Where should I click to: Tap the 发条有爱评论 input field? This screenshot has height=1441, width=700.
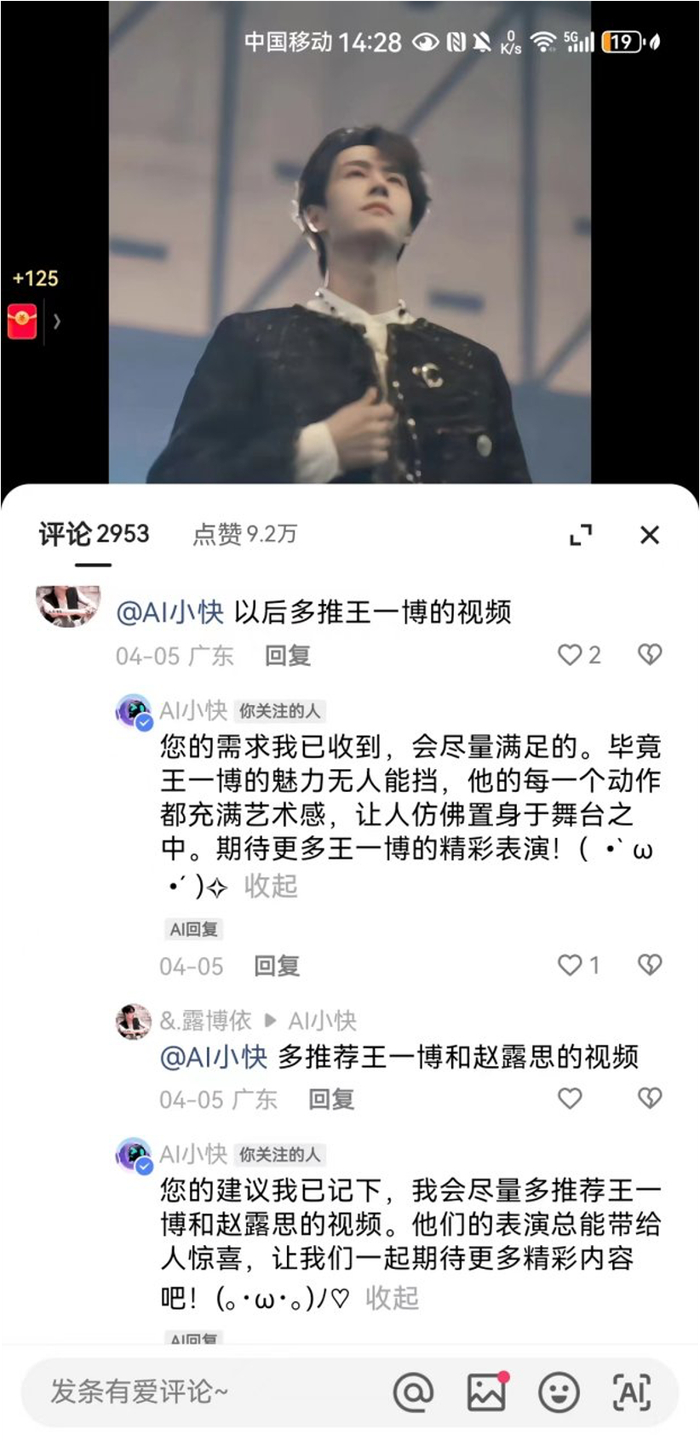click(200, 1392)
